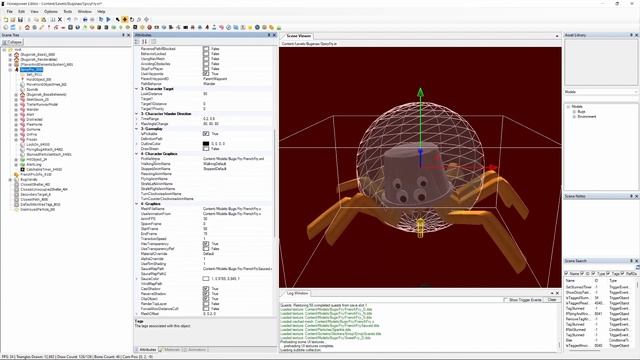Click the Attributes panel vertical scrollbar
Viewport: 640px width, 360px height.
tap(274, 184)
